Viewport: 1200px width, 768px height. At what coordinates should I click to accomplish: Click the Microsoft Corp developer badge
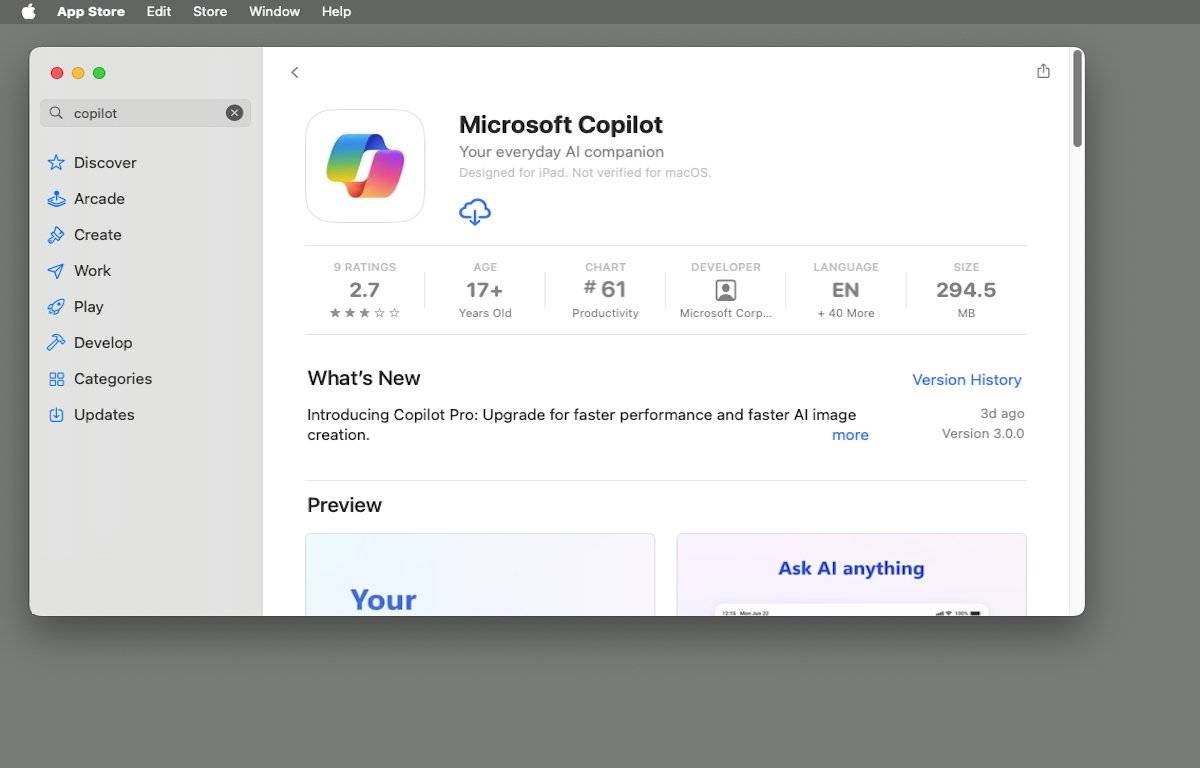click(x=725, y=291)
